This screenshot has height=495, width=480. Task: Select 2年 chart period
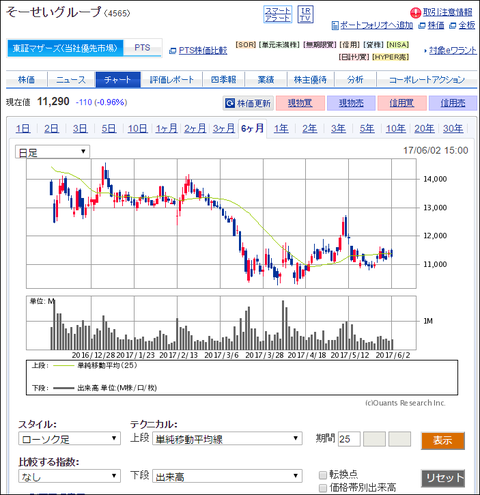pyautogui.click(x=310, y=129)
